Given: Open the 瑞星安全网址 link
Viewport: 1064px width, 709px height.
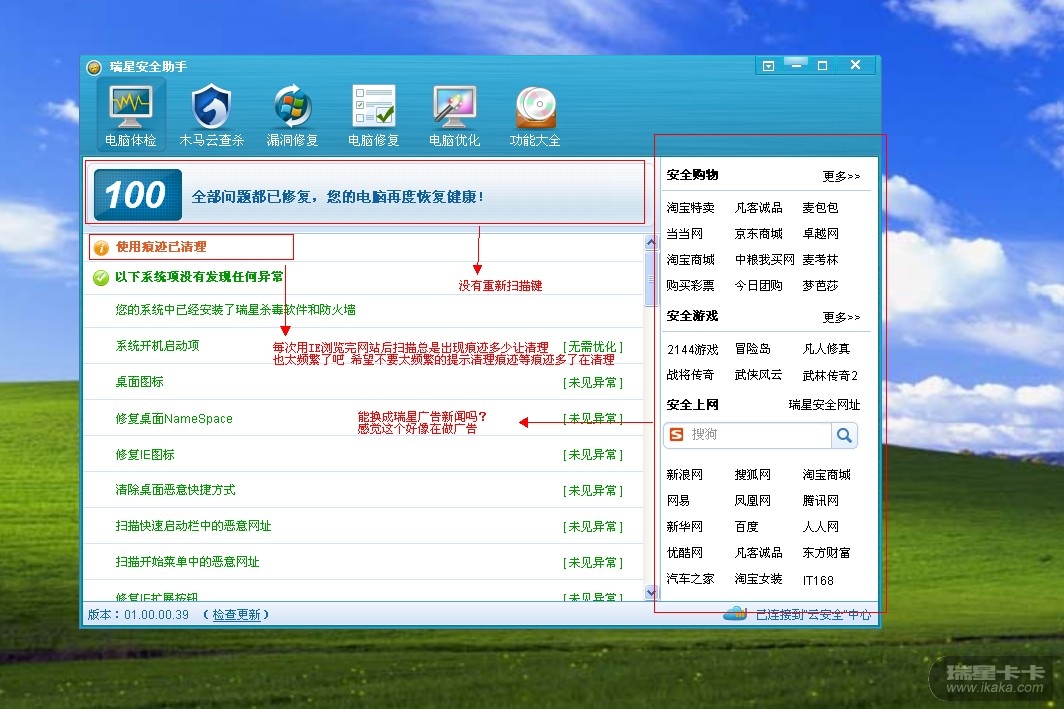Looking at the screenshot, I should coord(824,405).
